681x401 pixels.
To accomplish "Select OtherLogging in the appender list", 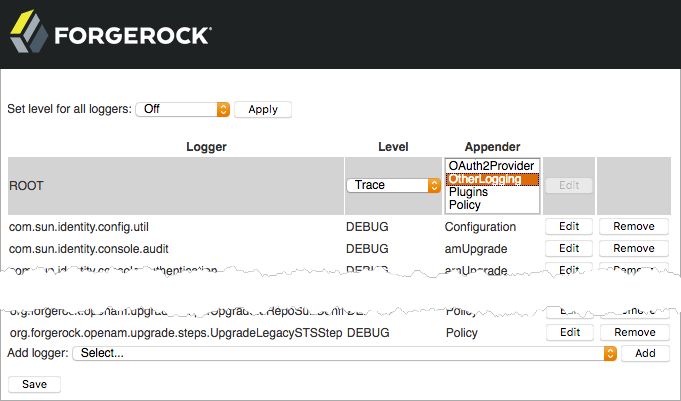I will coord(492,179).
